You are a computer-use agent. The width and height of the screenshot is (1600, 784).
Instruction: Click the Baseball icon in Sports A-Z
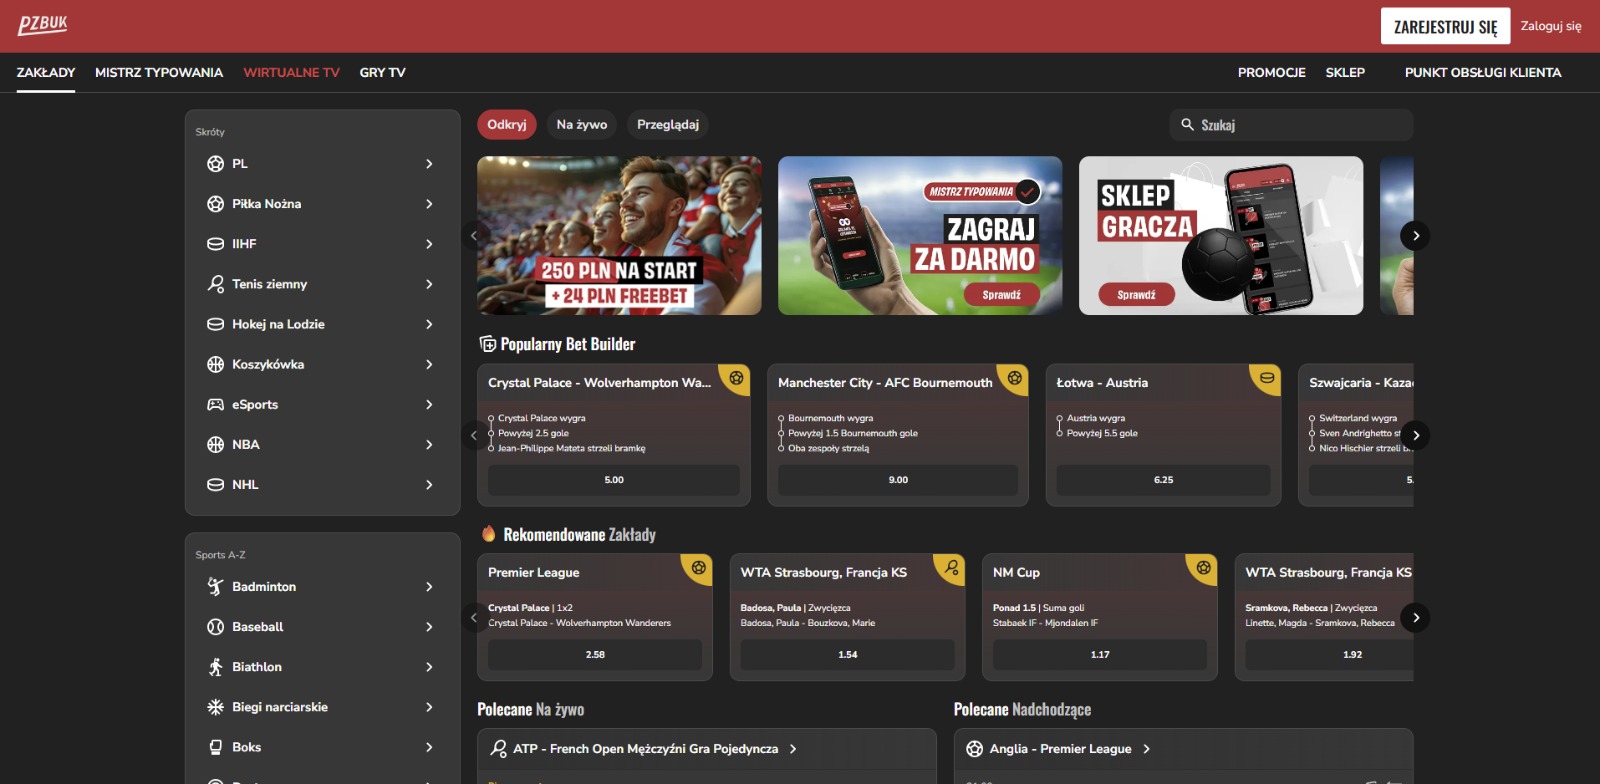click(x=215, y=627)
